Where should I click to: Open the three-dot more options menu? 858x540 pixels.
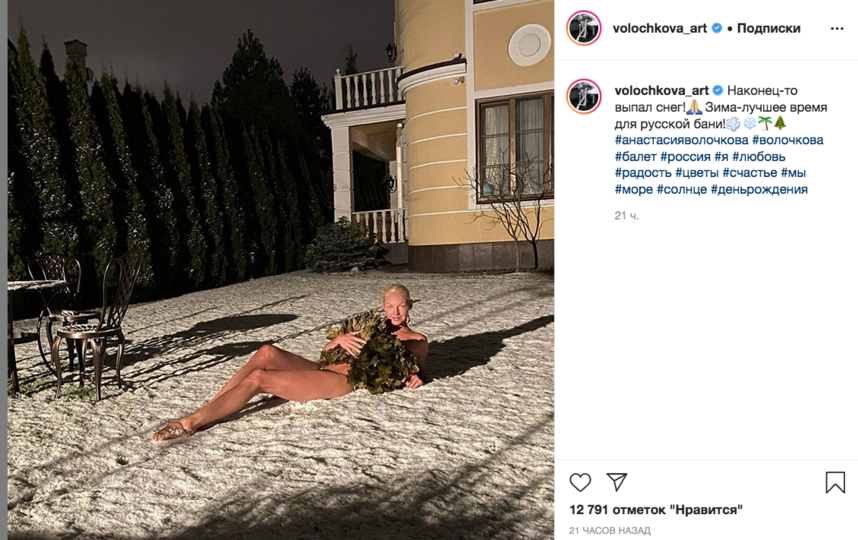(837, 28)
